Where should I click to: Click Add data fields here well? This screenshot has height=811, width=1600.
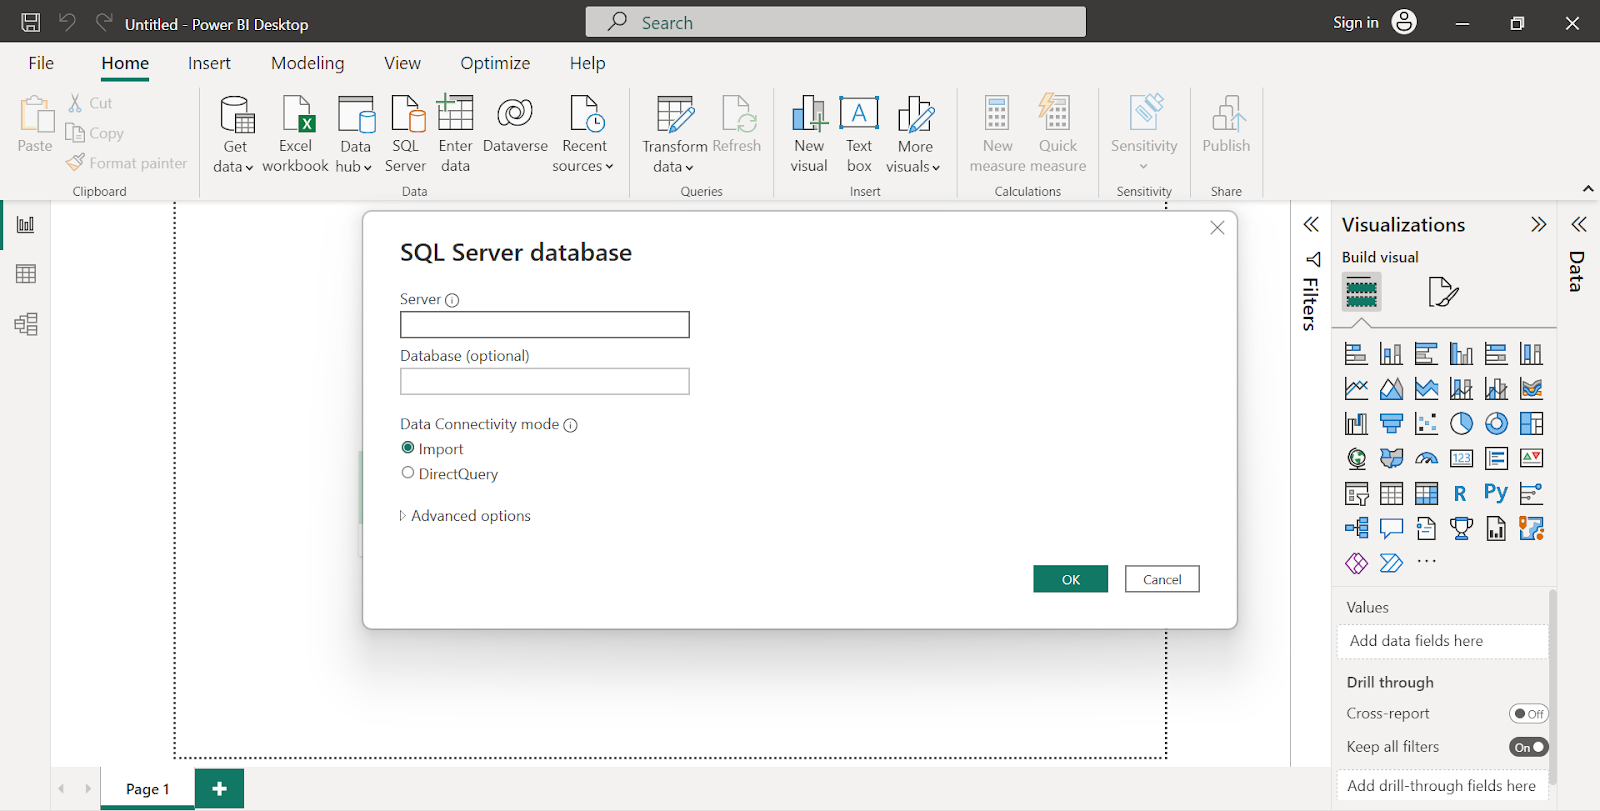(x=1442, y=641)
